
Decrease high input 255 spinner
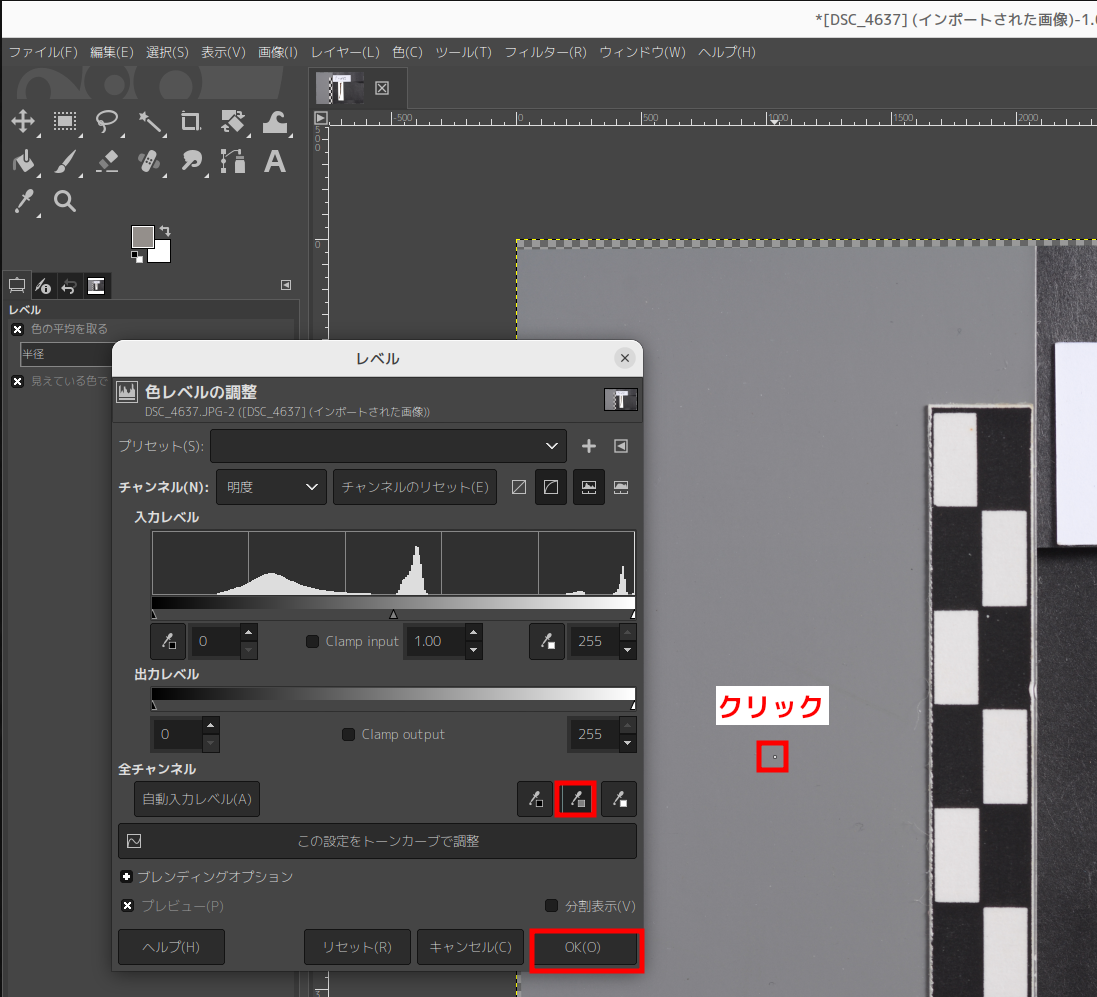628,650
